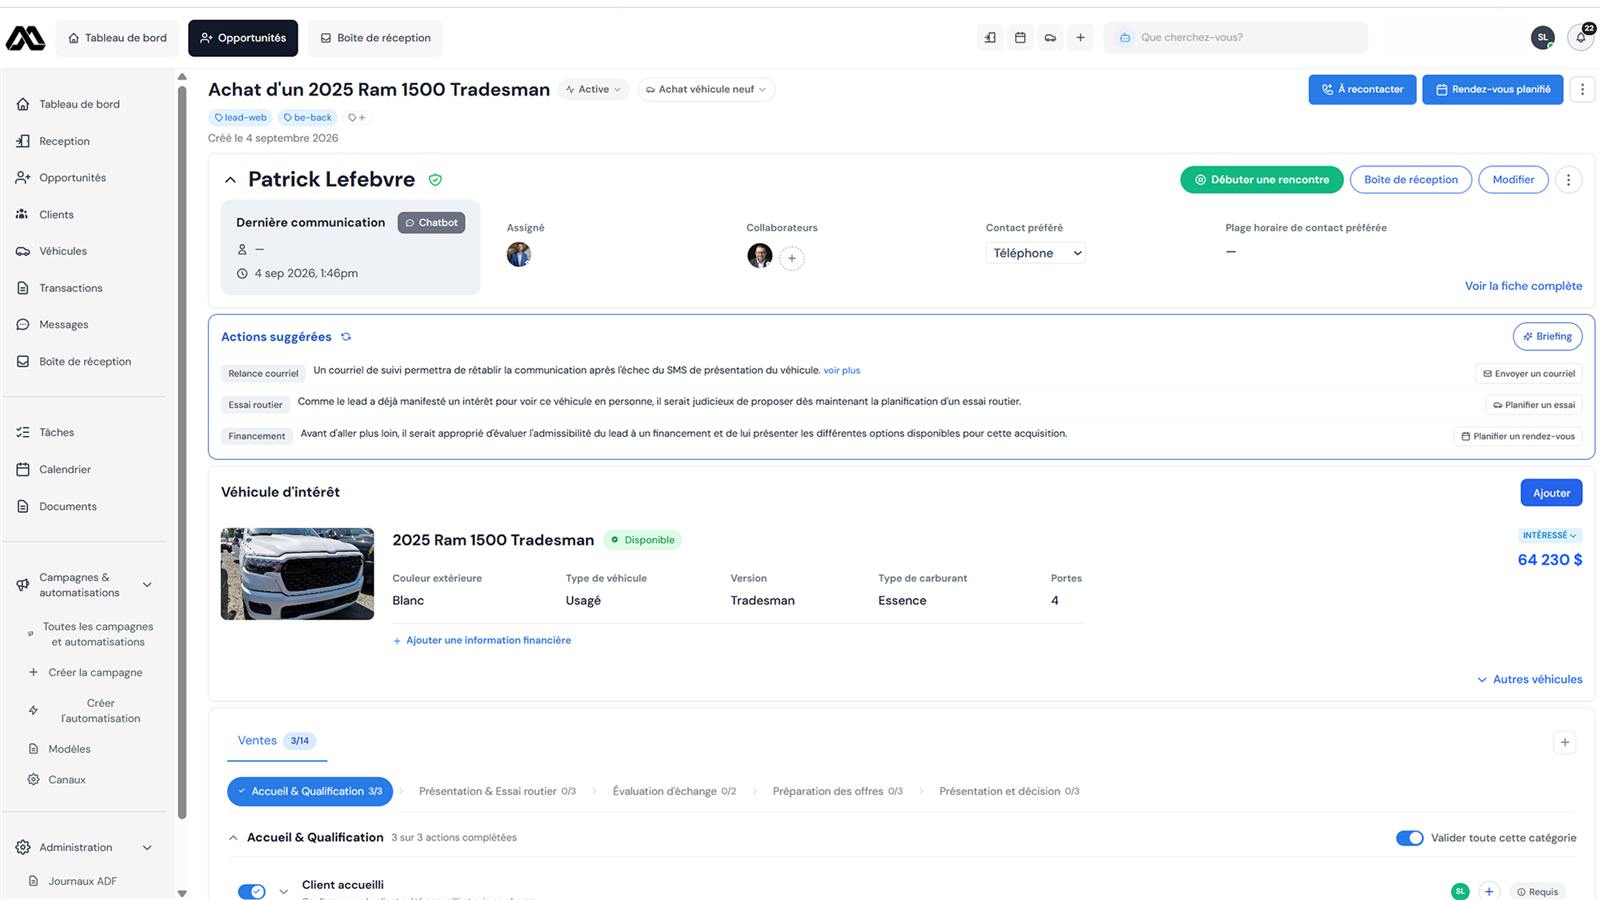Image resolution: width=1600 pixels, height=900 pixels.
Task: Open opportunity options three-dot menu
Action: point(1582,89)
